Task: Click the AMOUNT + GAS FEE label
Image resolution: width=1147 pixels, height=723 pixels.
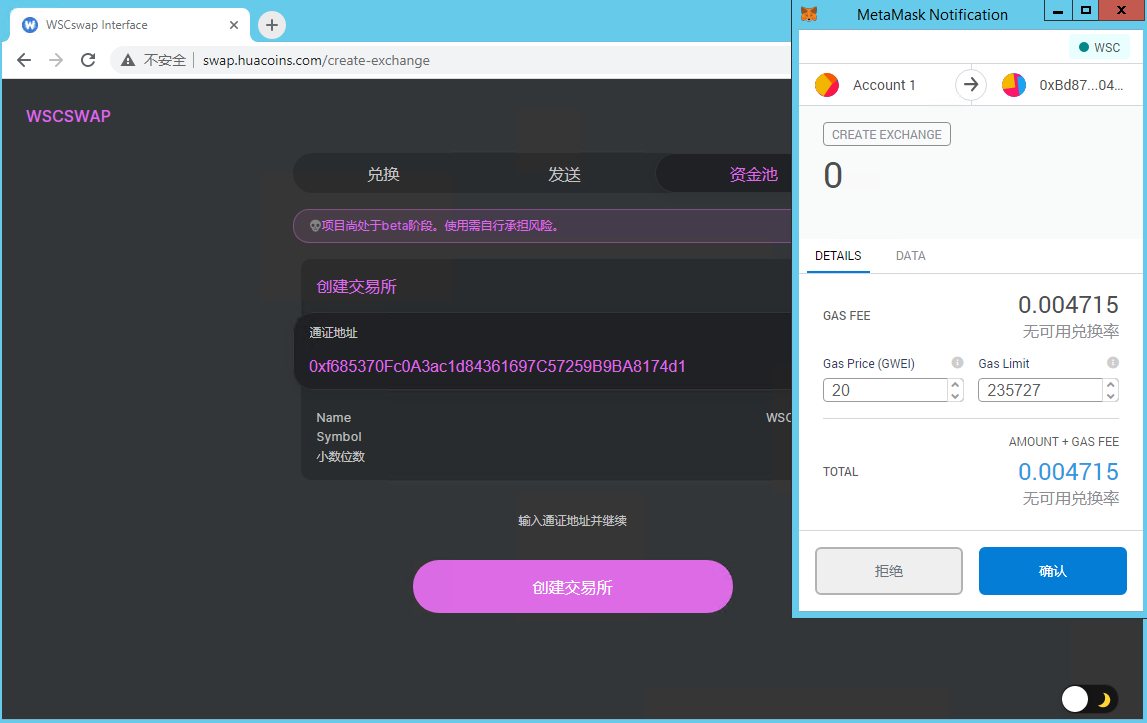Action: tap(1064, 441)
